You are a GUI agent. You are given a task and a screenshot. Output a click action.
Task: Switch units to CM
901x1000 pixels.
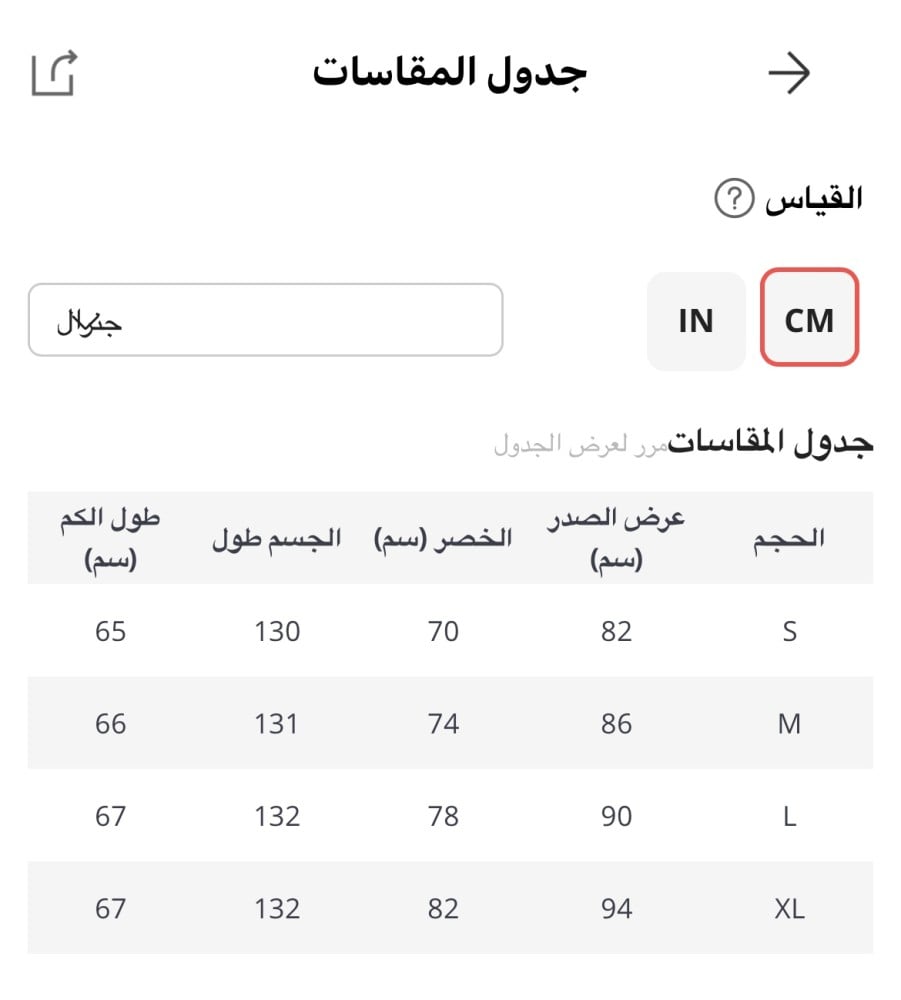tap(809, 320)
